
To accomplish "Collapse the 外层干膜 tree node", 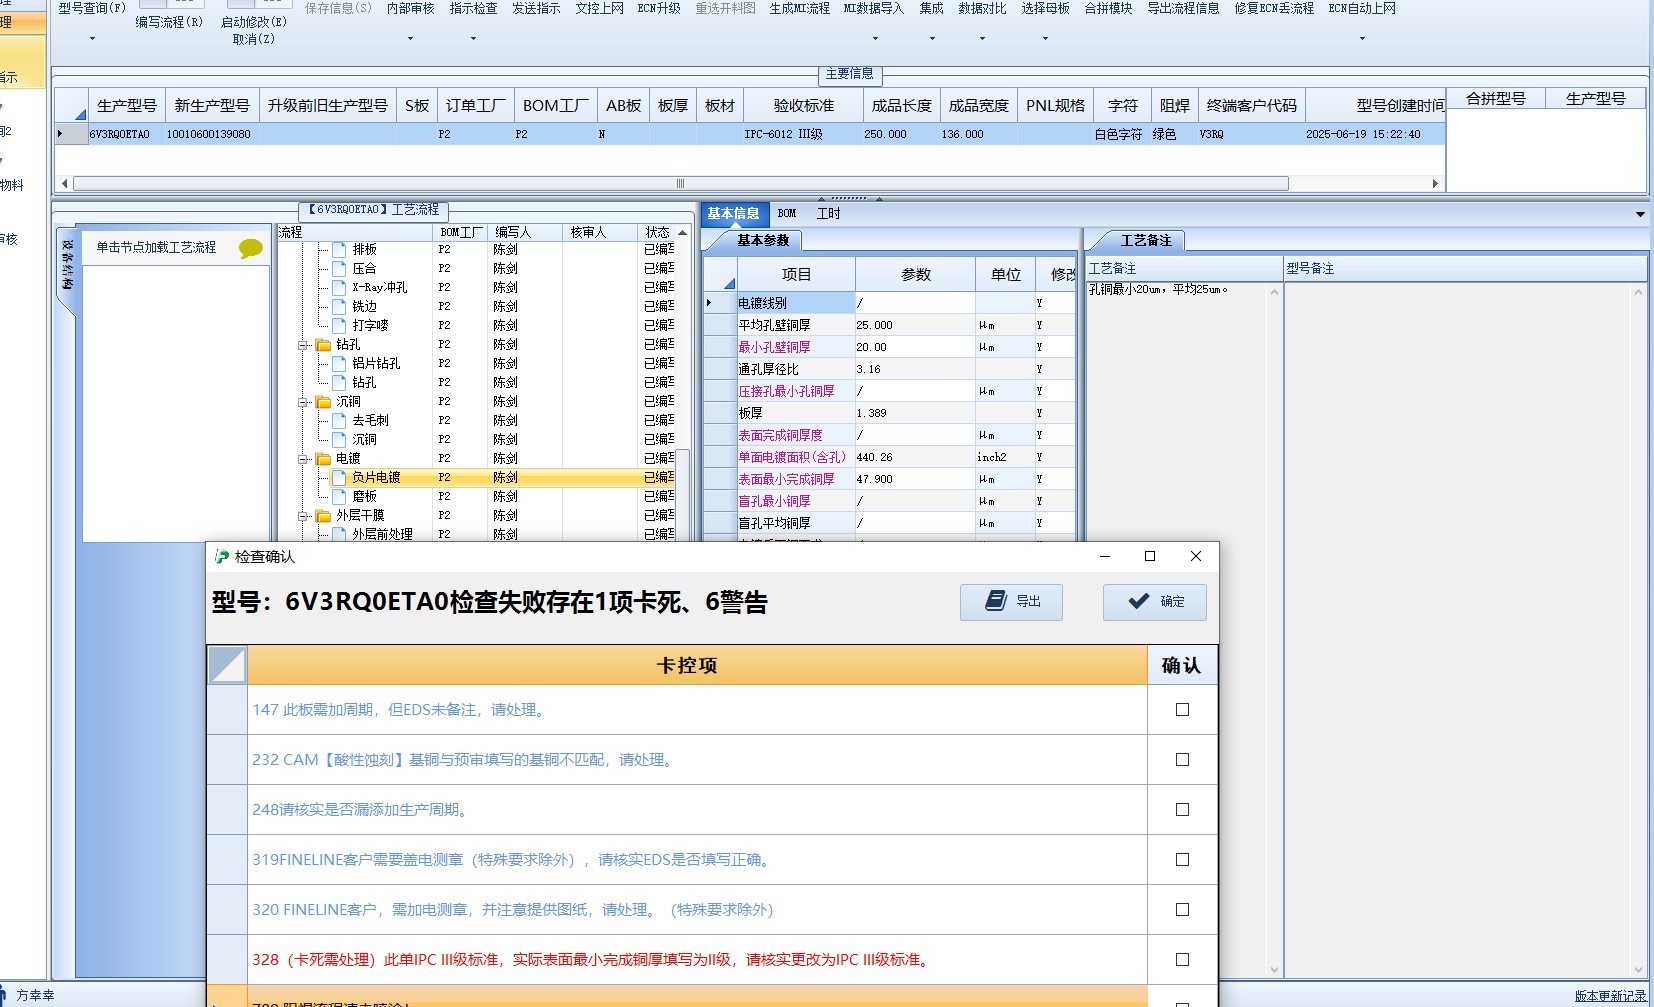I will (x=304, y=516).
